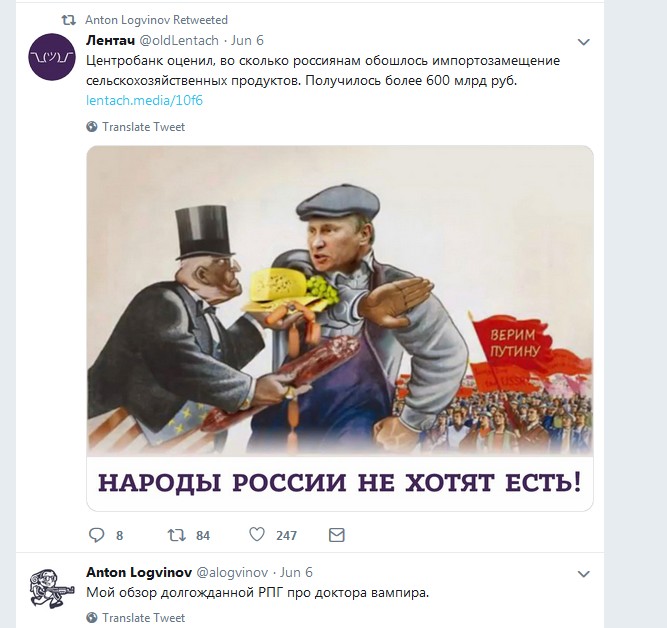Open the Лентач purple profile avatar
This screenshot has width=667, height=628.
[51, 57]
